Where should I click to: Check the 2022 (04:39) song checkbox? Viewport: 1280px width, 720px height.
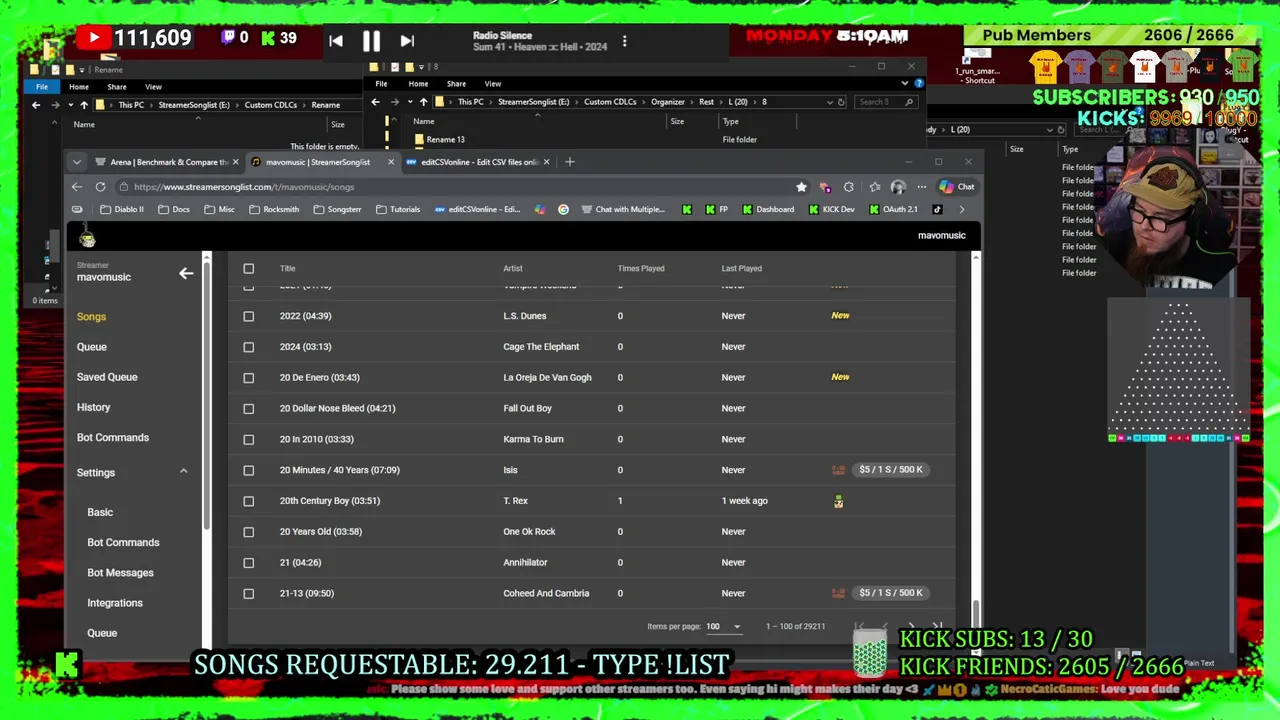click(249, 316)
